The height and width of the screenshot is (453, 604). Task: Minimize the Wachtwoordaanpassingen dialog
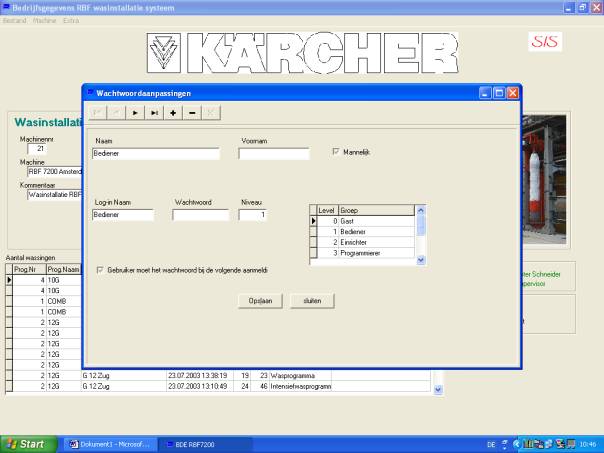485,93
